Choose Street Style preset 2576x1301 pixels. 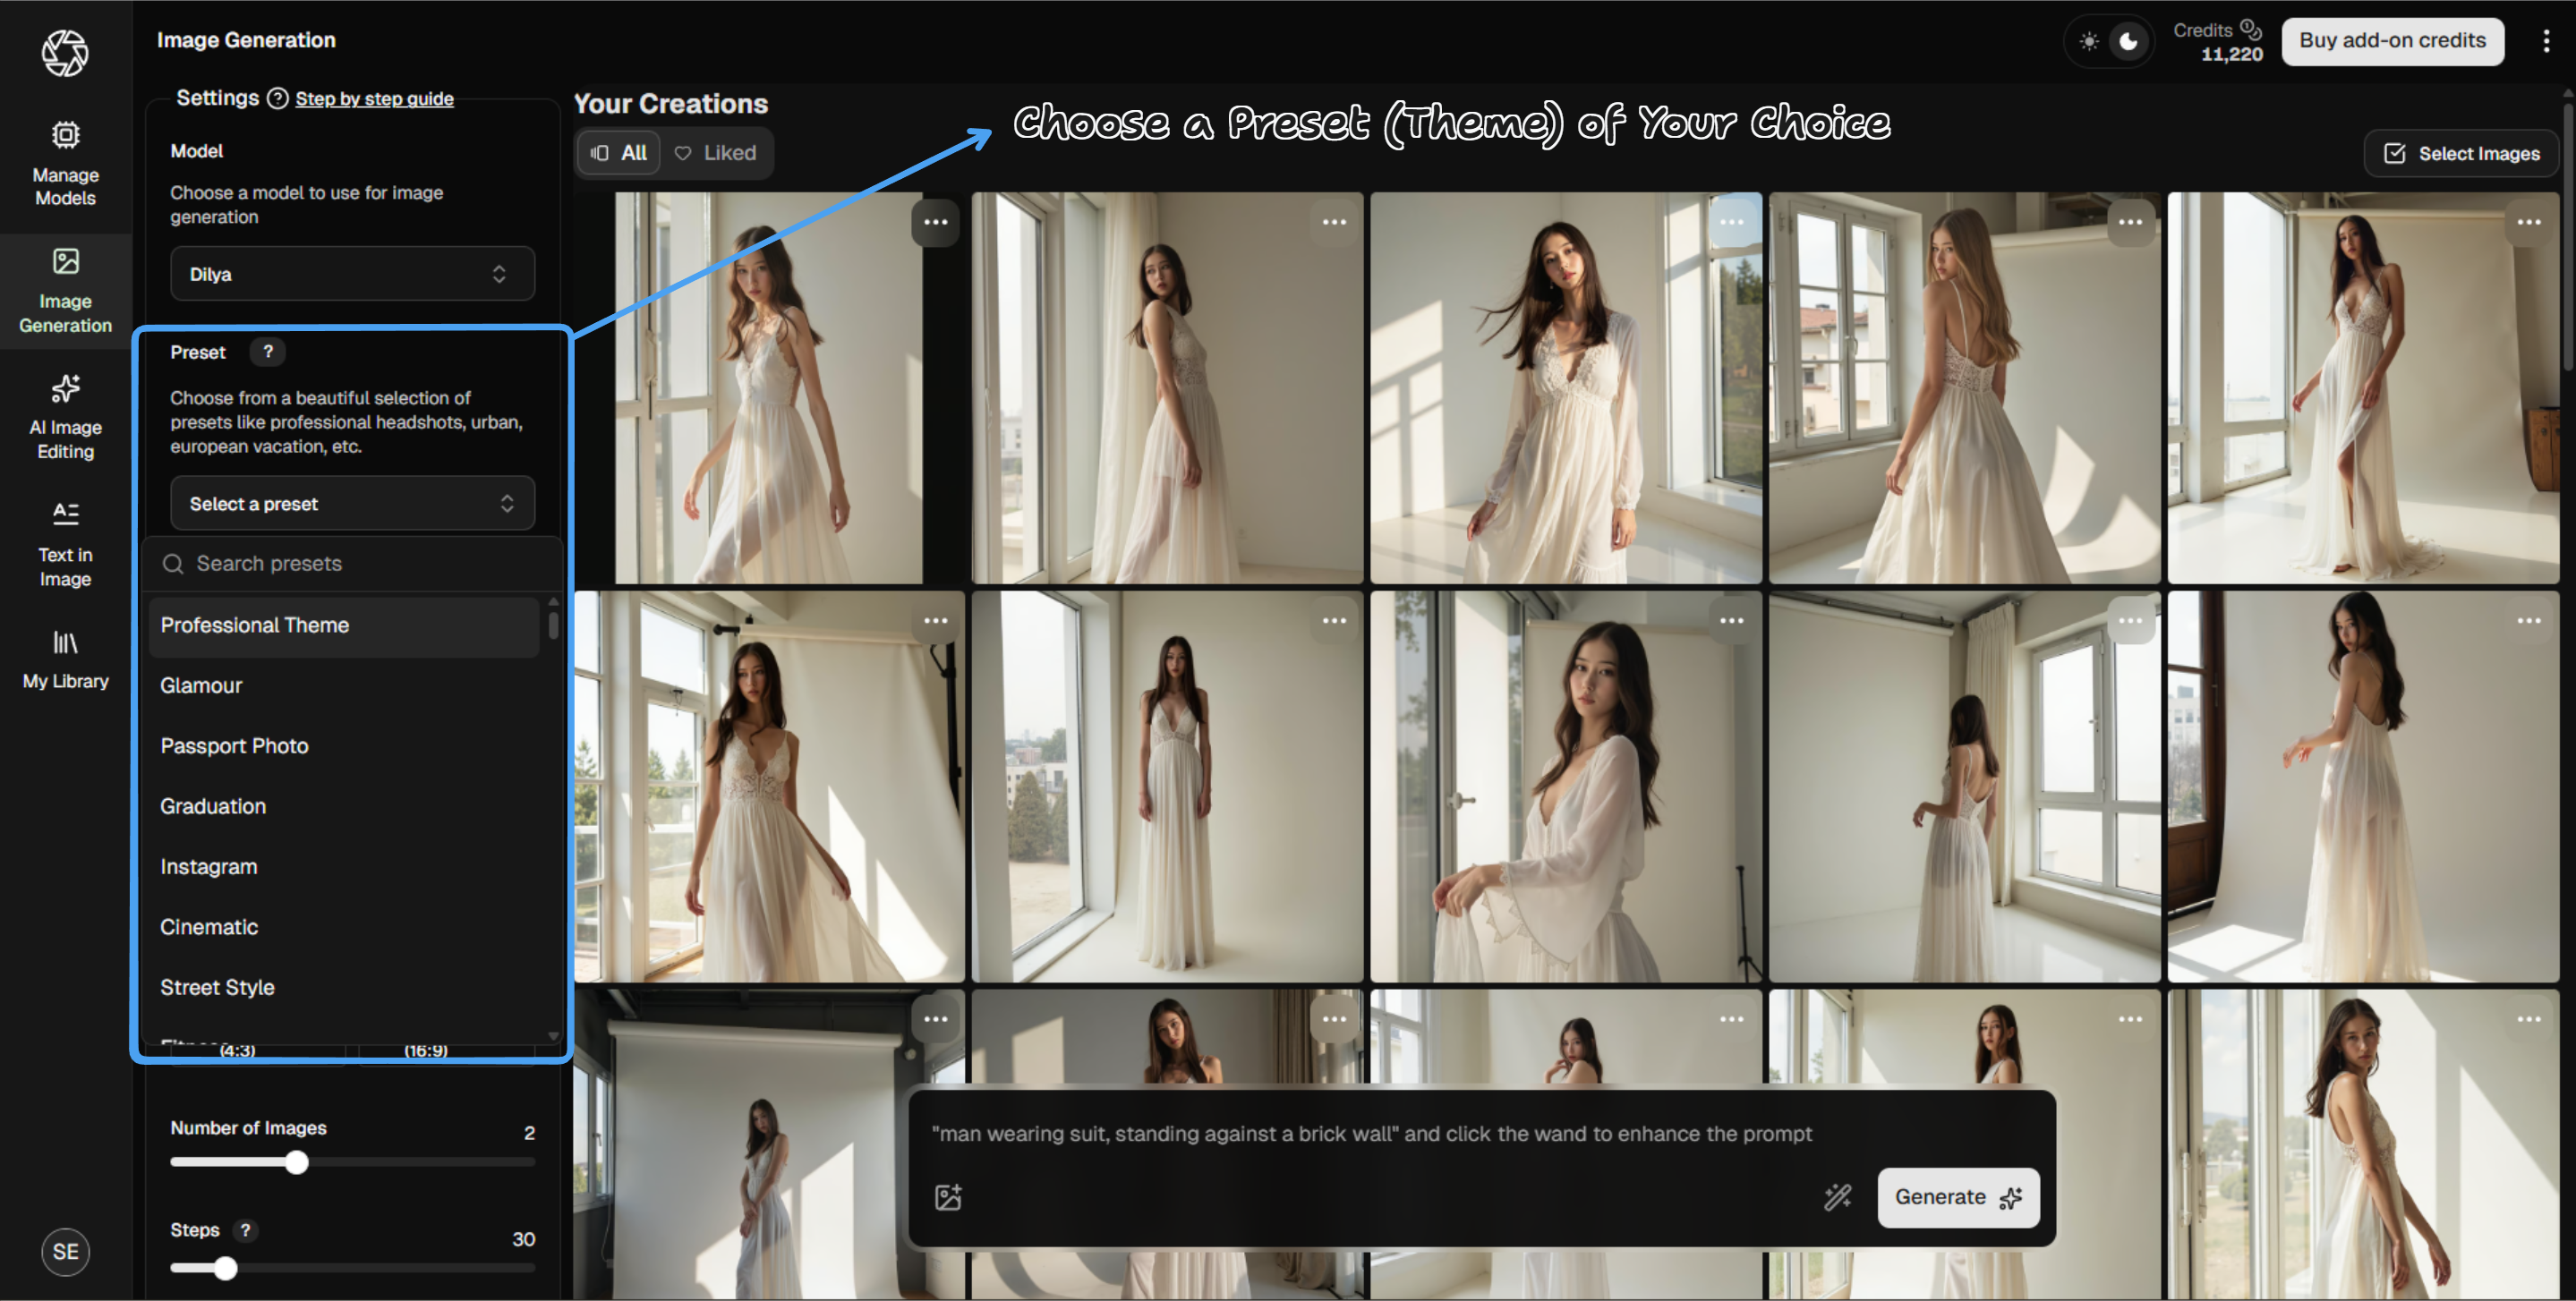point(344,988)
